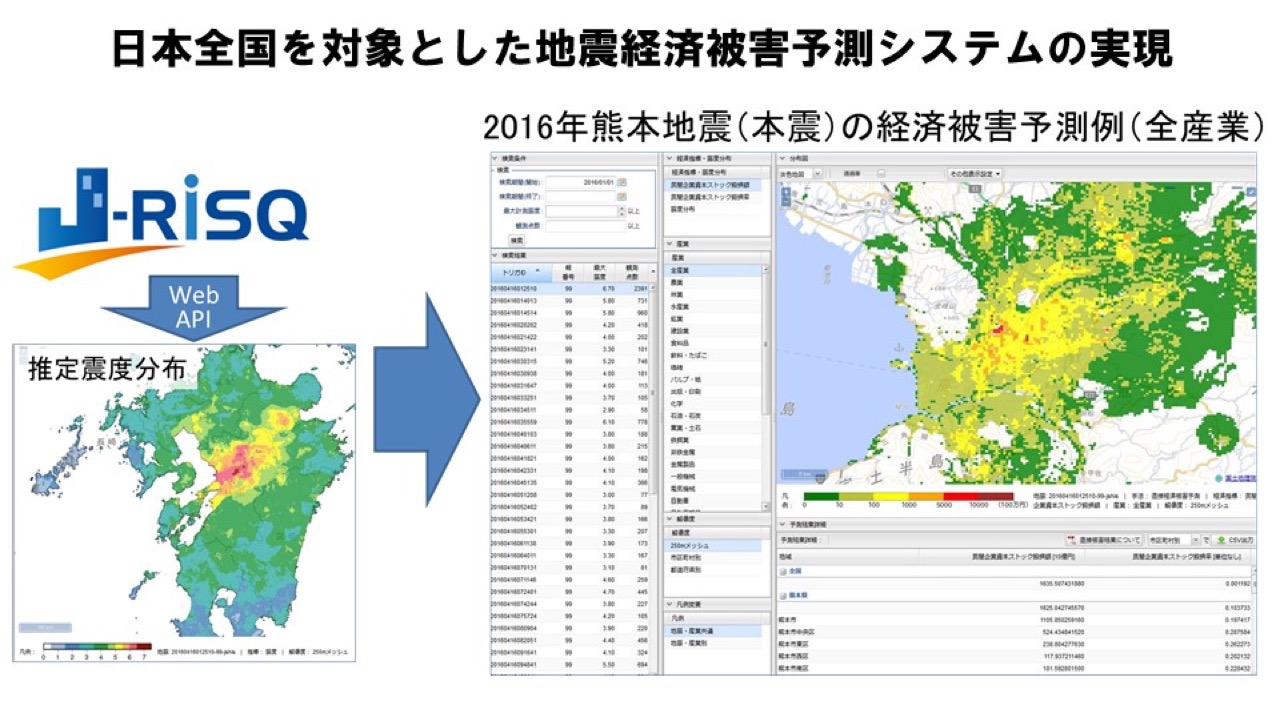
Task: Collapse the 検索条件 panel
Action: (x=494, y=158)
